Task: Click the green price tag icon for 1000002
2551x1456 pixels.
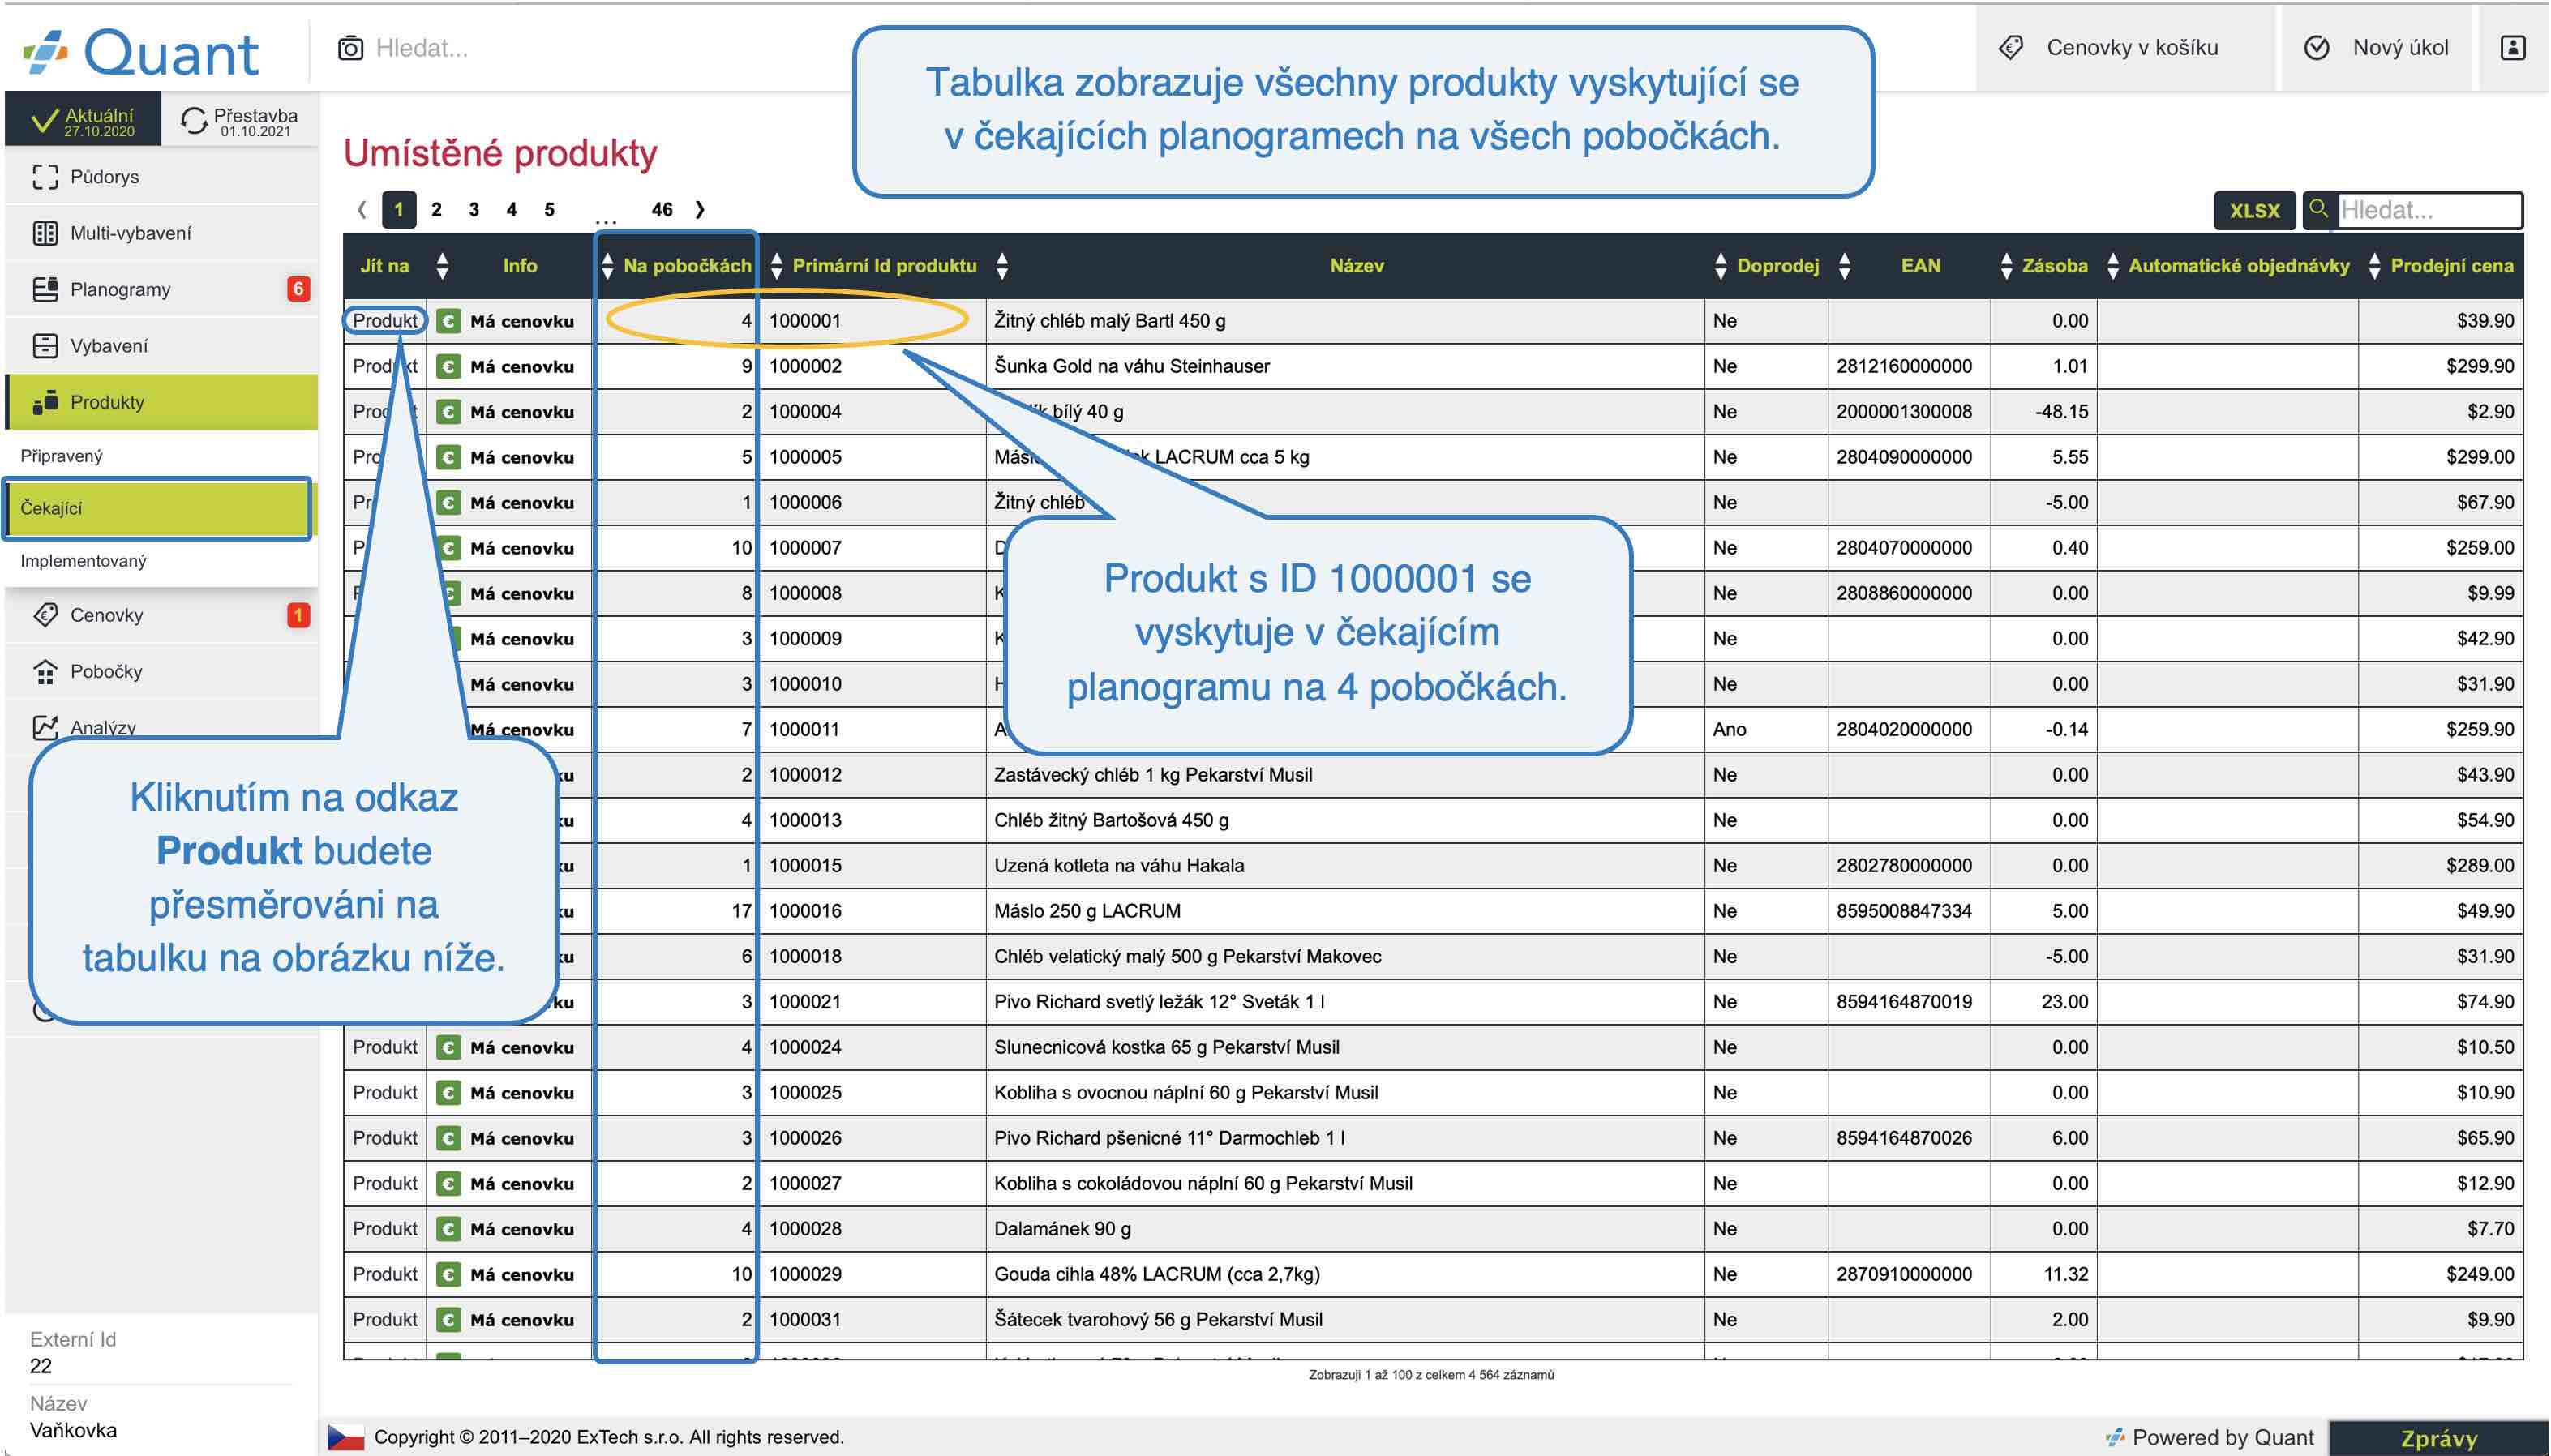Action: (x=449, y=366)
